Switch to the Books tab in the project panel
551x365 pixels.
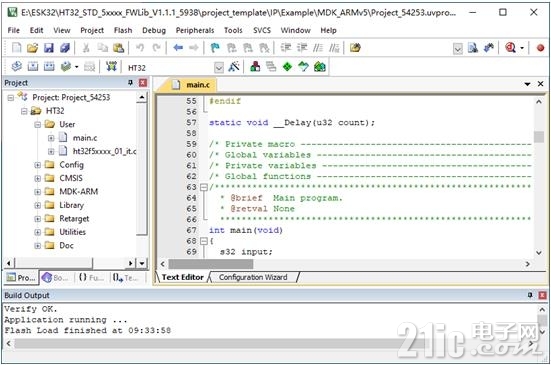56,278
